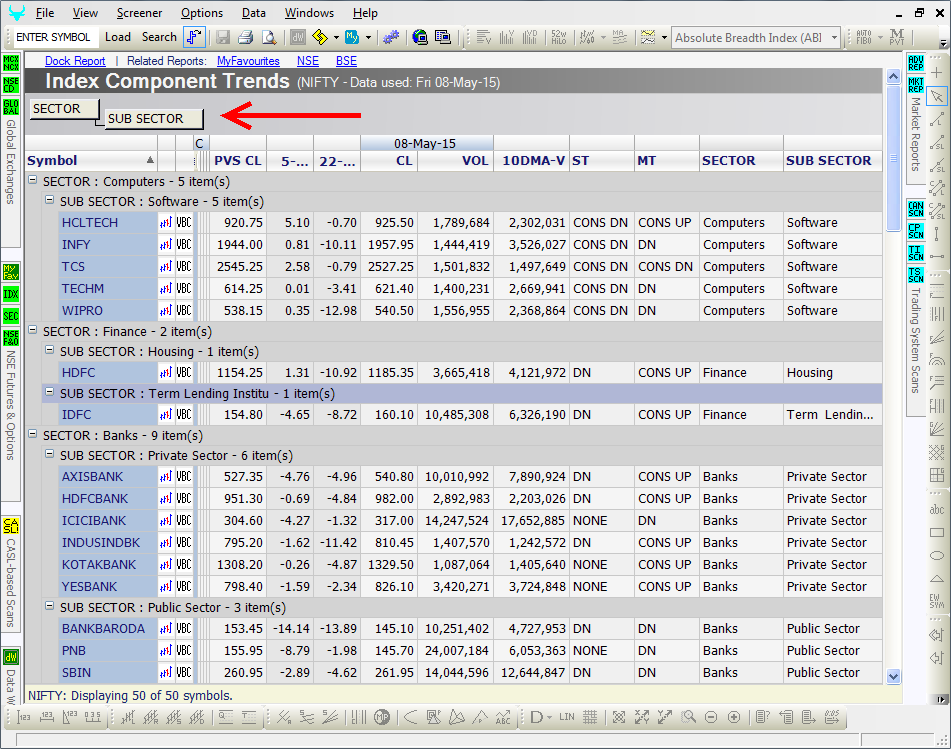
Task: Click the LIN scale toolbar icon
Action: point(567,717)
